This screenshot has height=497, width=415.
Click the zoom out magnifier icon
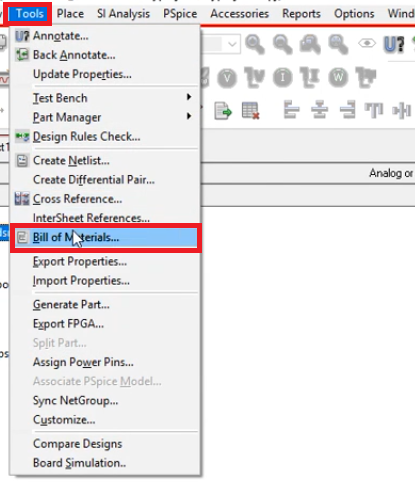pyautogui.click(x=283, y=44)
